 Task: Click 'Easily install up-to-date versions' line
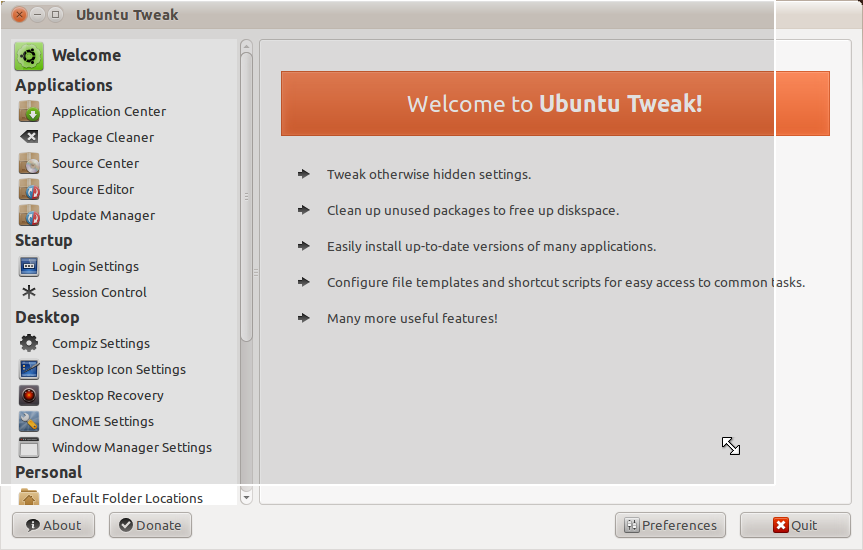coord(491,246)
